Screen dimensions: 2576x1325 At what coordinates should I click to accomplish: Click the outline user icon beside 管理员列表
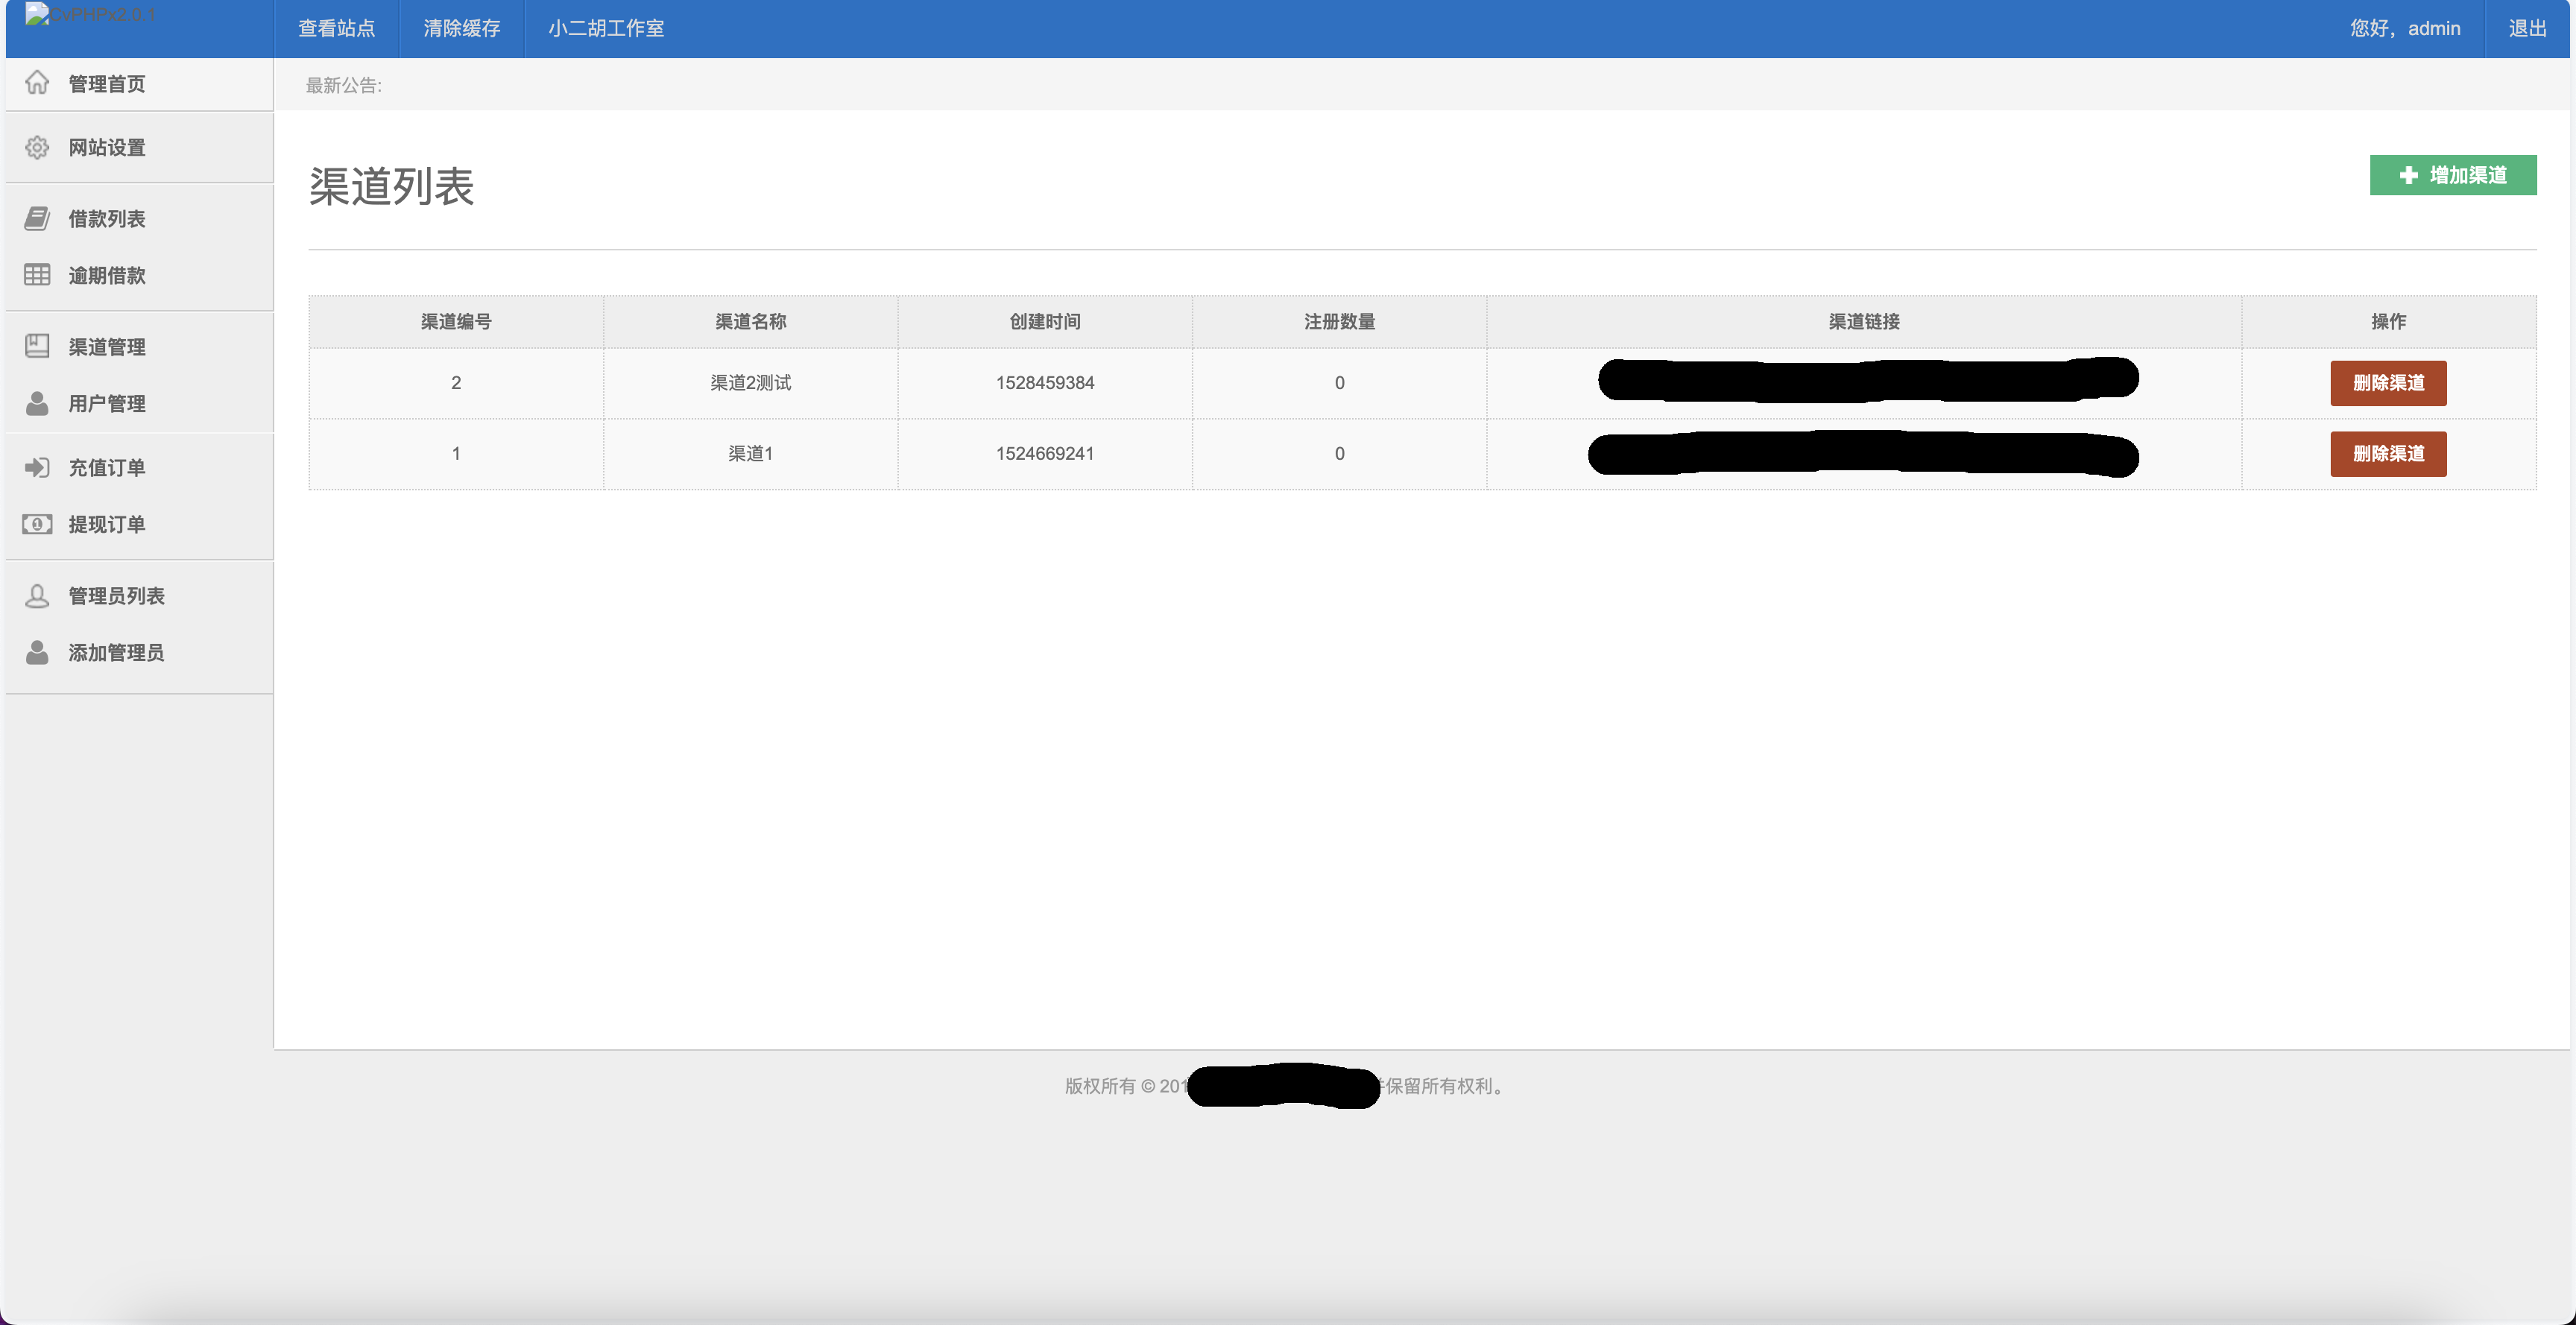click(x=37, y=596)
